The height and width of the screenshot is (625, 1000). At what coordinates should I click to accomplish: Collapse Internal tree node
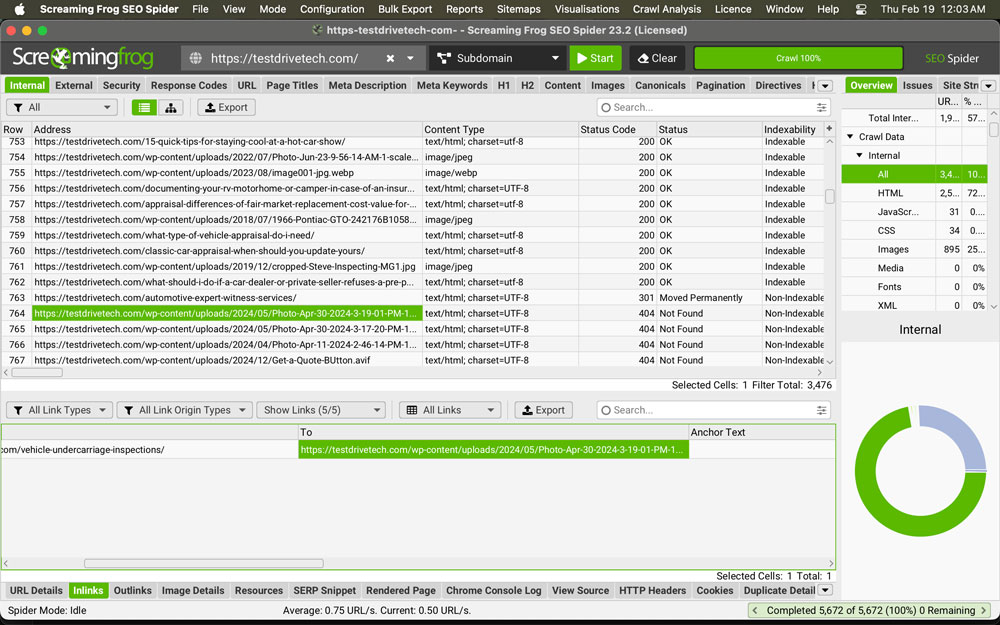click(859, 155)
